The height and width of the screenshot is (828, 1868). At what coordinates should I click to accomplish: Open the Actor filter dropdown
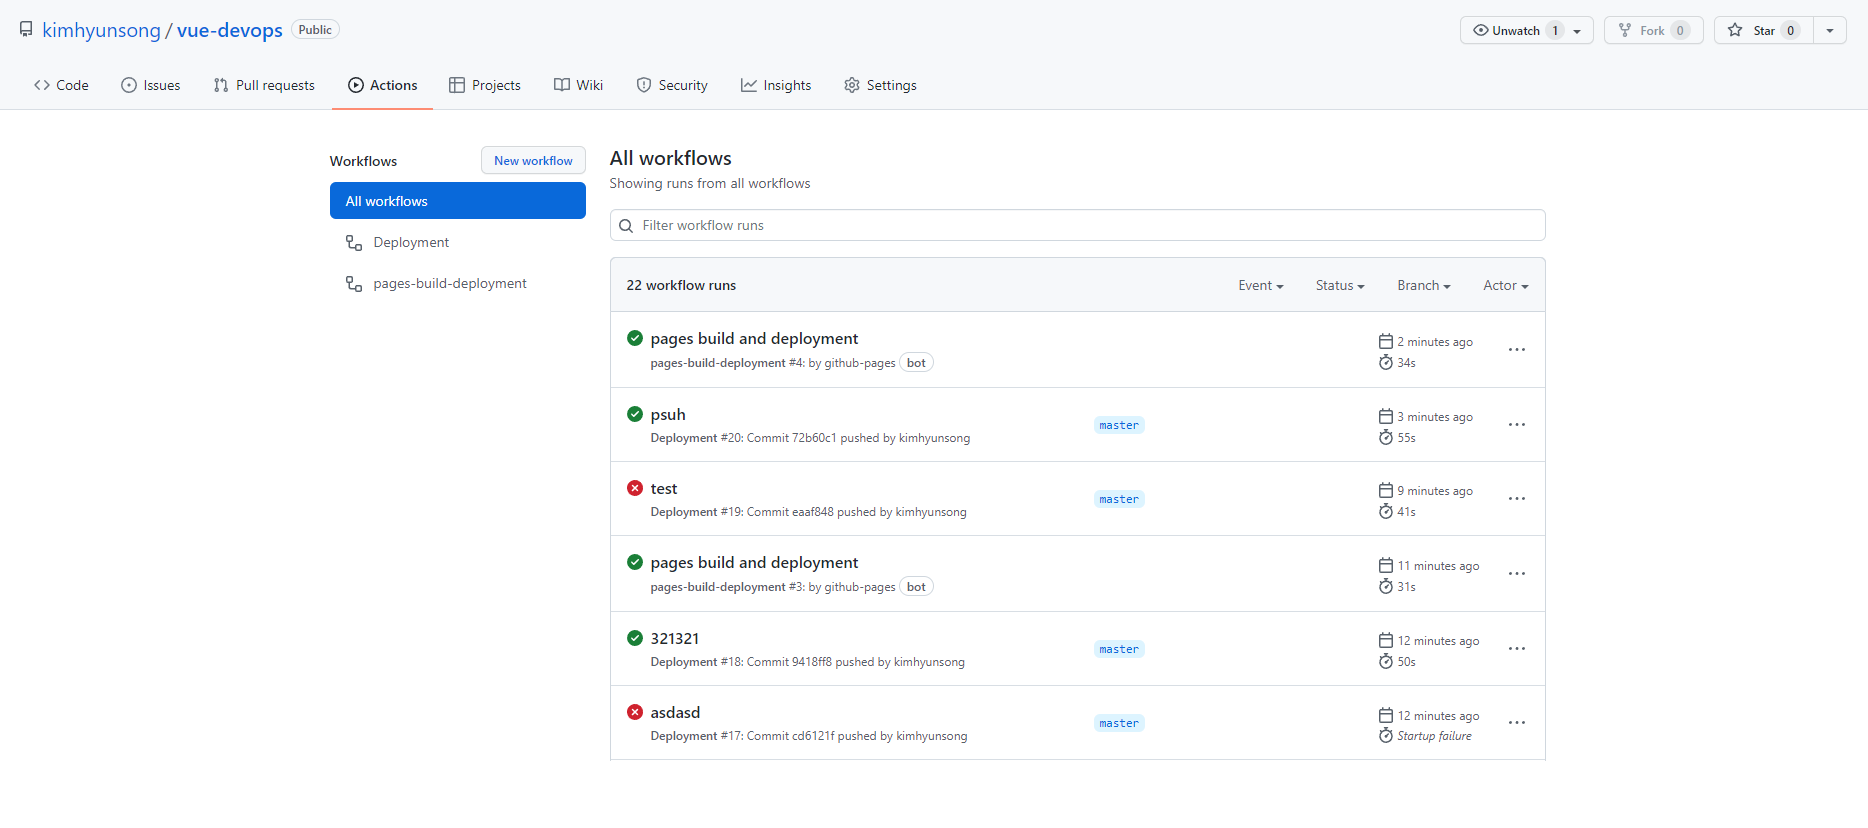point(1506,286)
